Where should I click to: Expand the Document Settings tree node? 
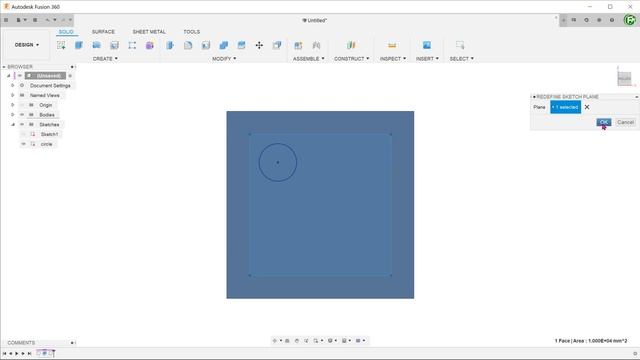click(x=13, y=86)
